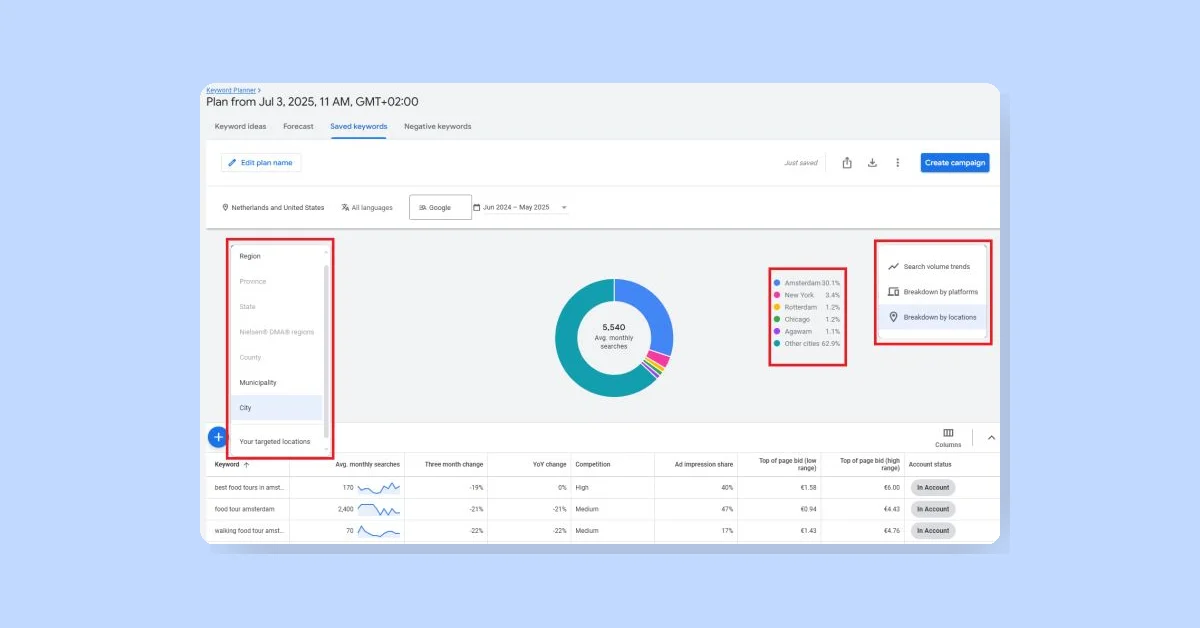Click In Account badge for walking food tour row

[x=933, y=531]
